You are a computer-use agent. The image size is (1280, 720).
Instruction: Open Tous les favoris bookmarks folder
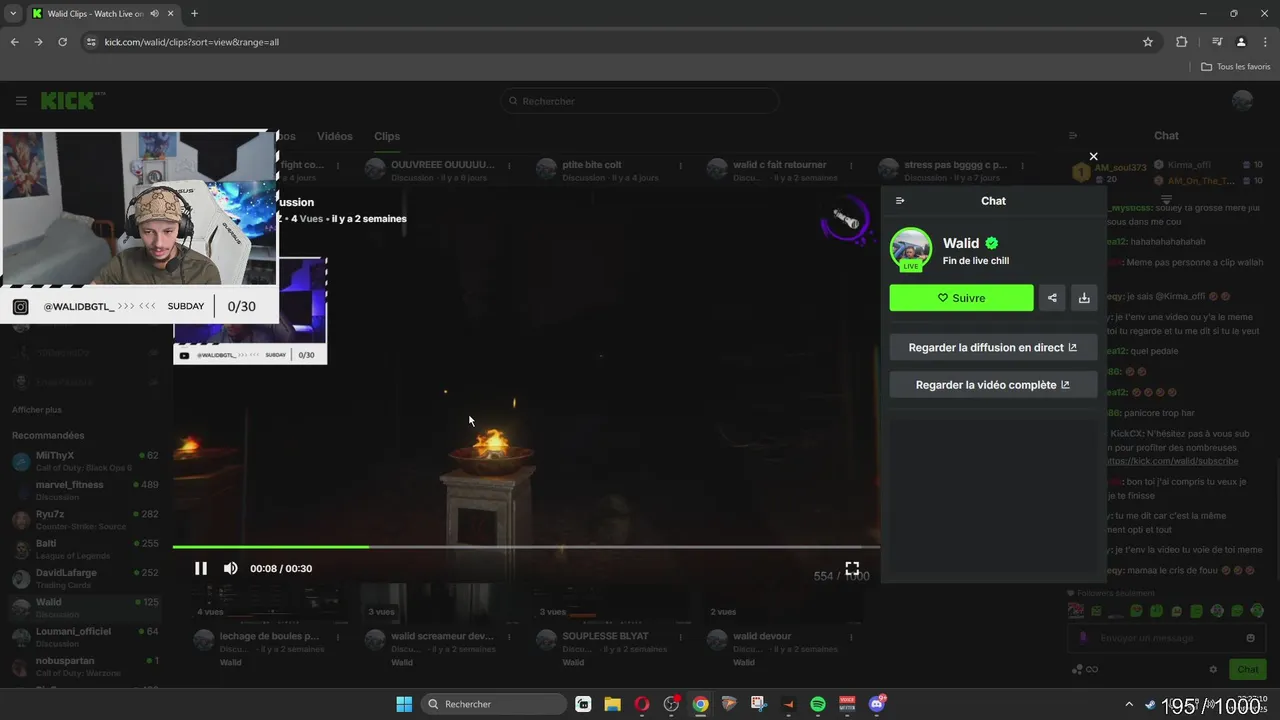[x=1235, y=66]
